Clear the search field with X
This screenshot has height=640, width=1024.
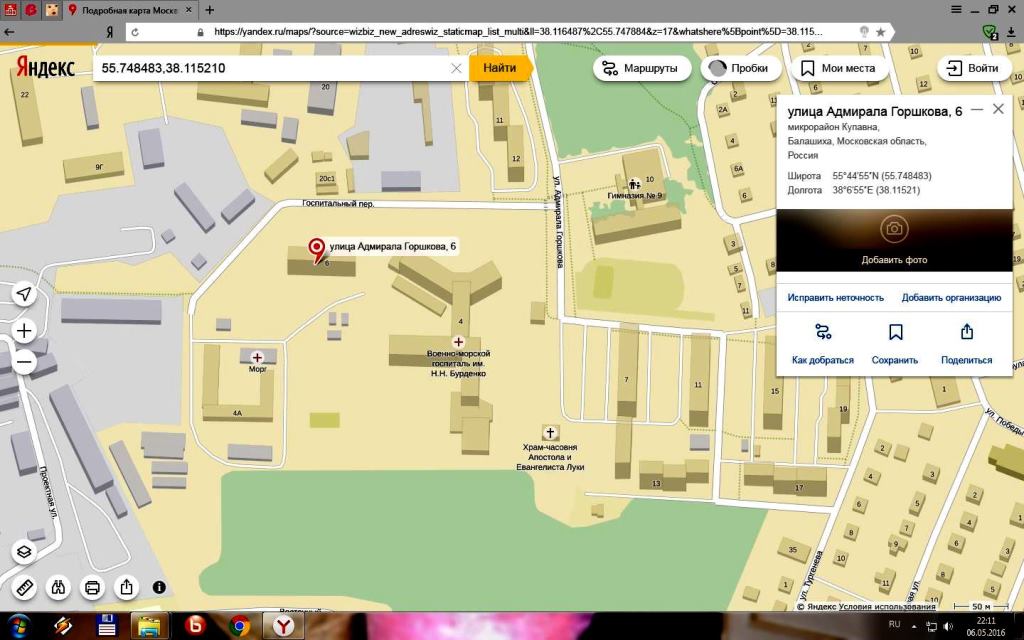point(456,68)
